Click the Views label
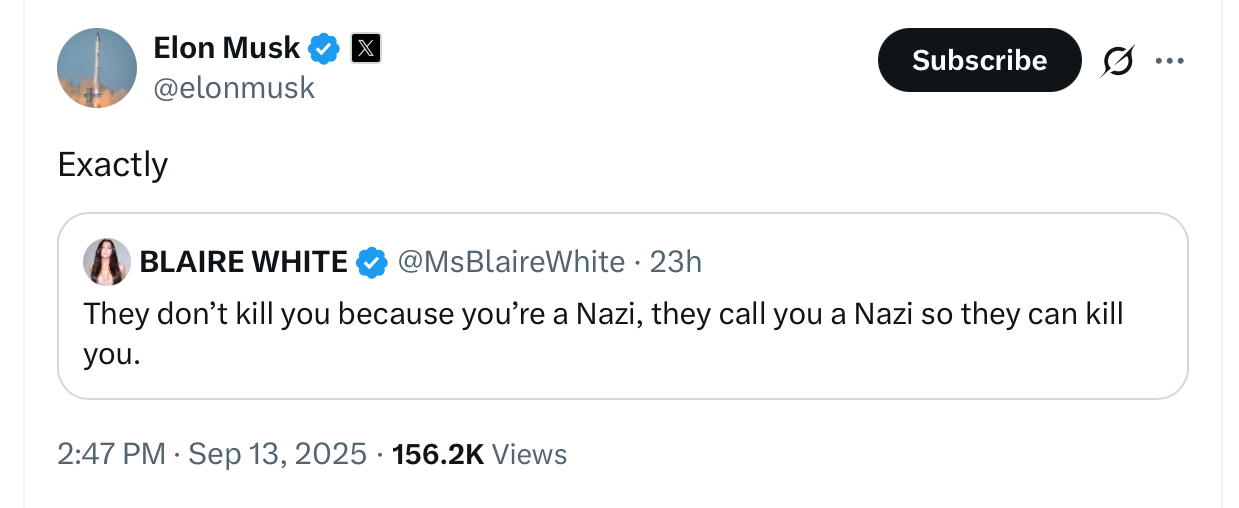This screenshot has width=1239, height=508. coord(529,455)
